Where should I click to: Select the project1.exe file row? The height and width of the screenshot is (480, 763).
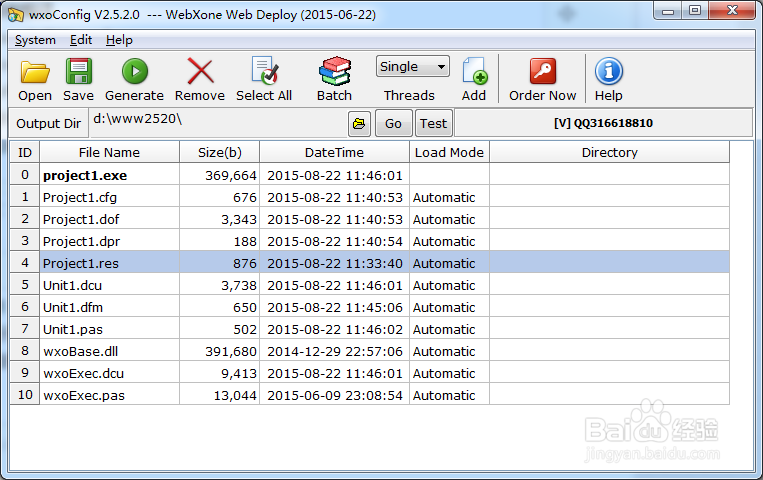[x=370, y=175]
